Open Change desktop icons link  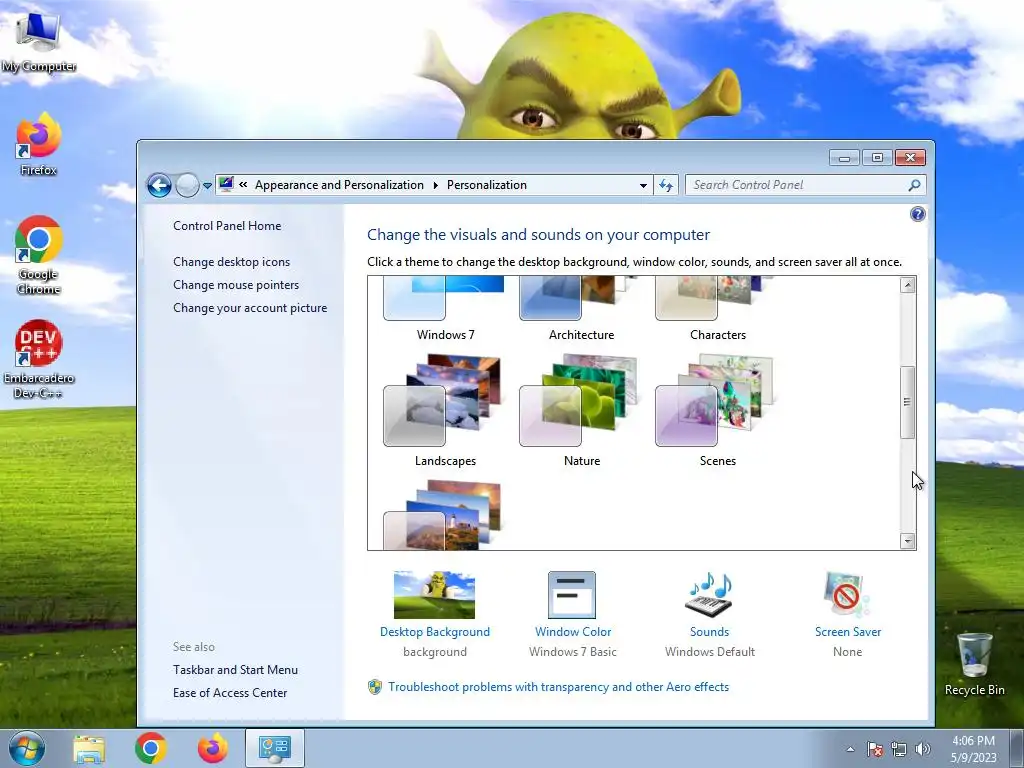[x=231, y=262]
